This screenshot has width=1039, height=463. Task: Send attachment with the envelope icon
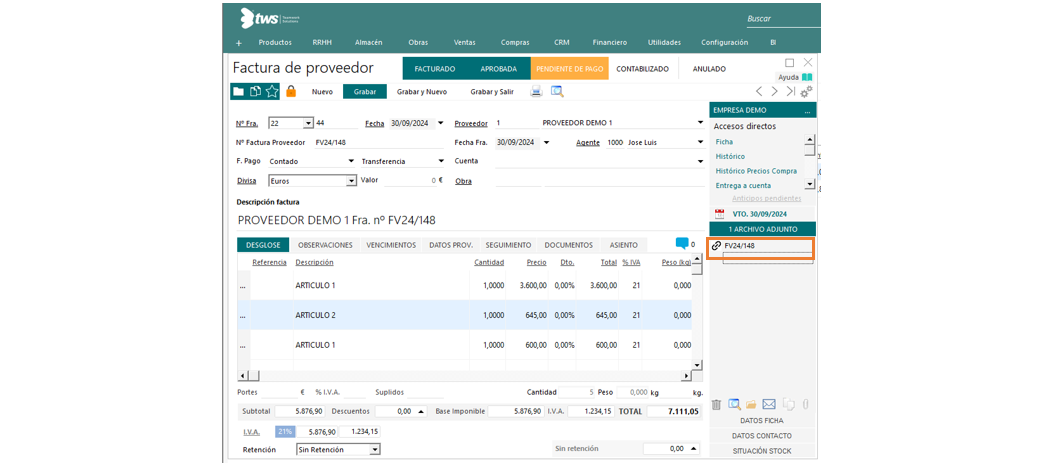(x=769, y=404)
